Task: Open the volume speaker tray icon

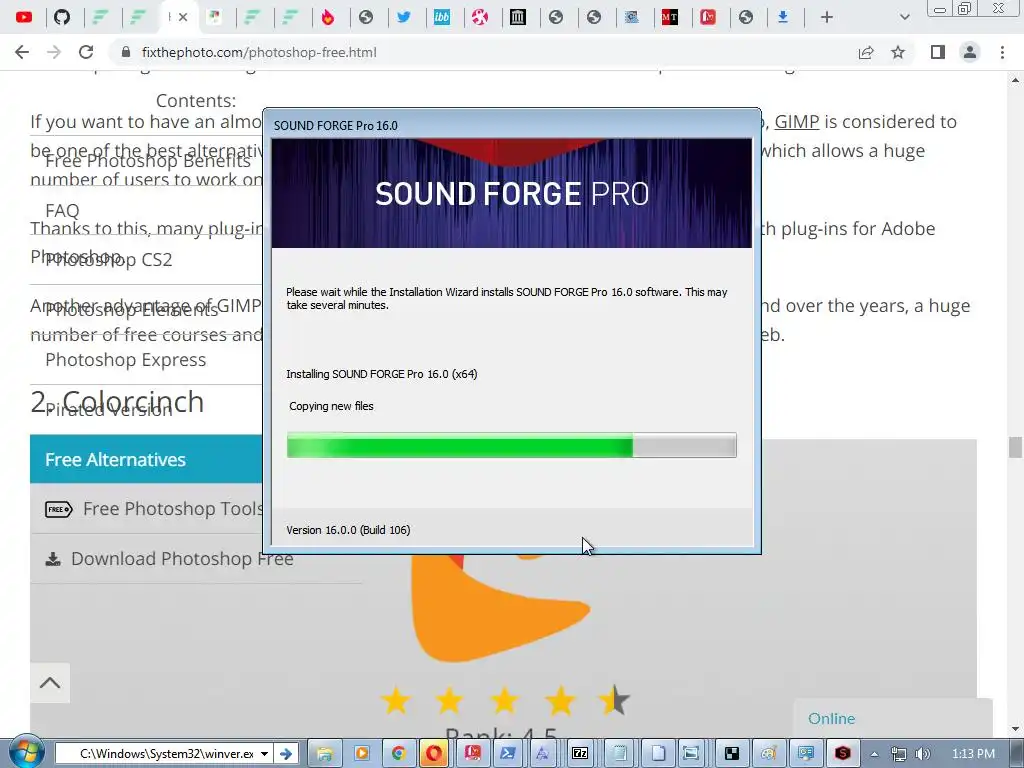Action: coord(923,754)
